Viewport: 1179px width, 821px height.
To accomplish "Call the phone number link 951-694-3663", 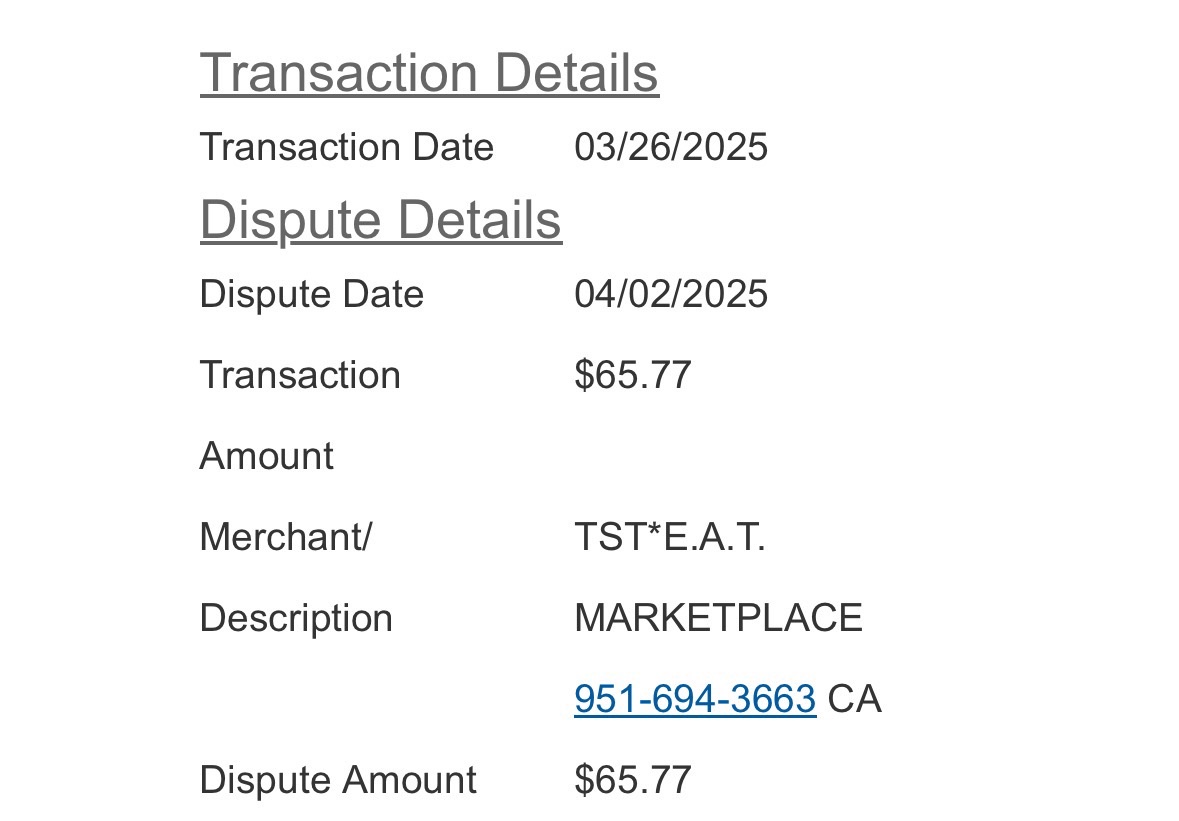I will coord(694,699).
